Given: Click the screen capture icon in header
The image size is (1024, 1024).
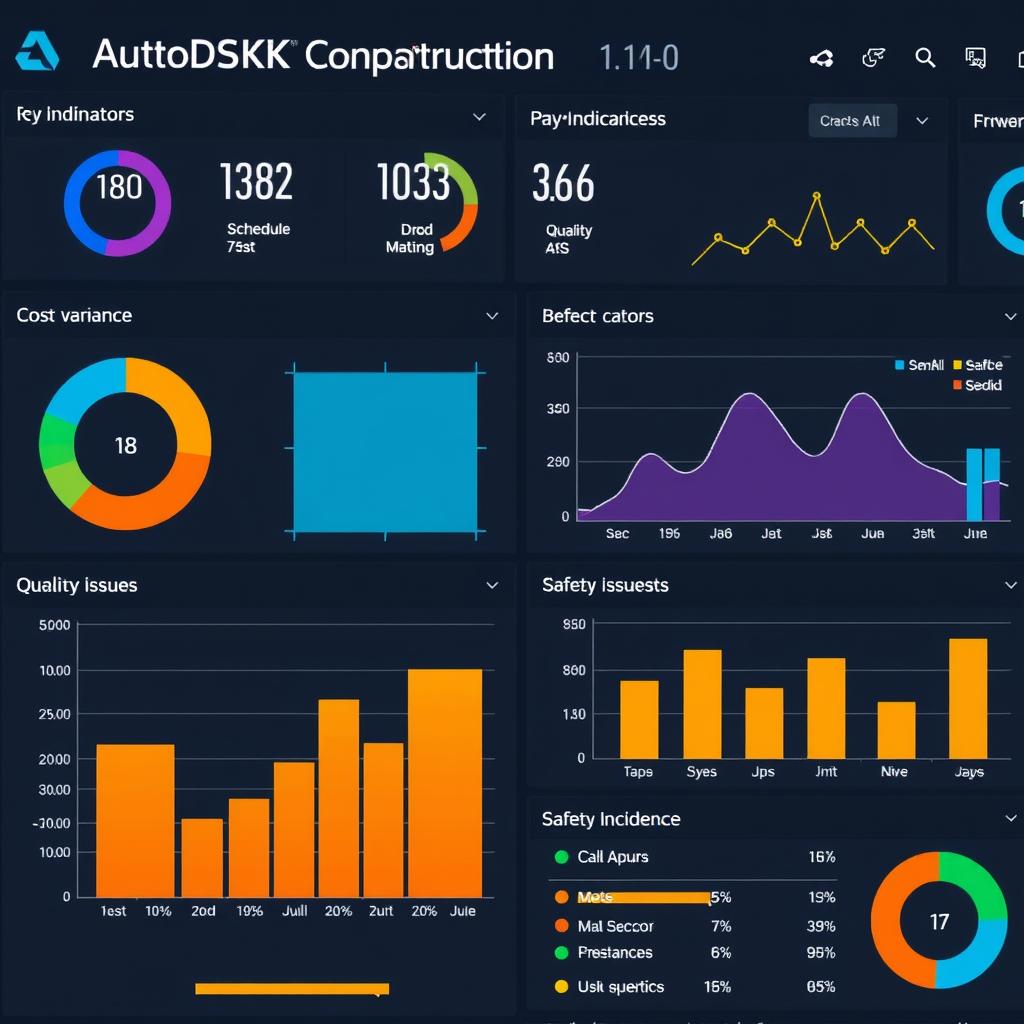Looking at the screenshot, I should pyautogui.click(x=976, y=57).
